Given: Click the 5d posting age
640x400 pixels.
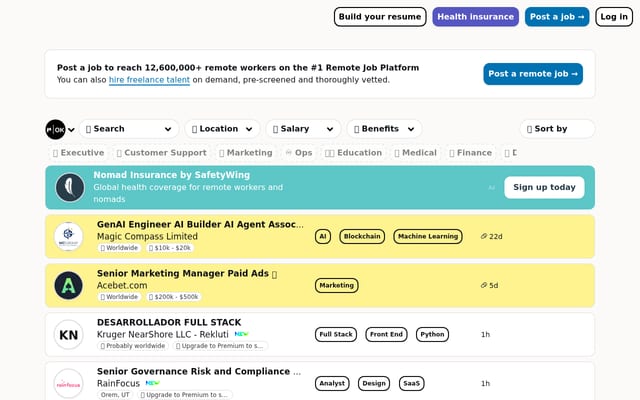Looking at the screenshot, I should coord(489,285).
